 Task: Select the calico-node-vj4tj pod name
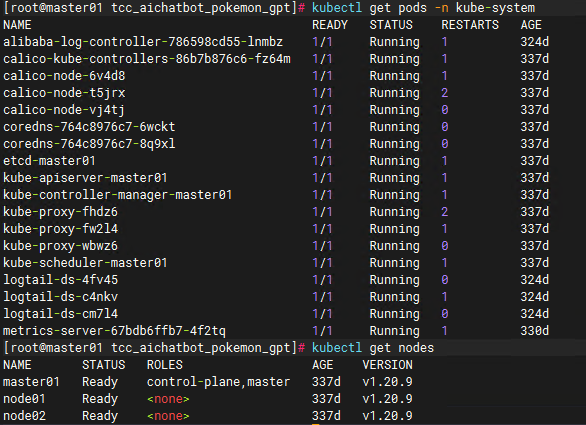[x=64, y=110]
